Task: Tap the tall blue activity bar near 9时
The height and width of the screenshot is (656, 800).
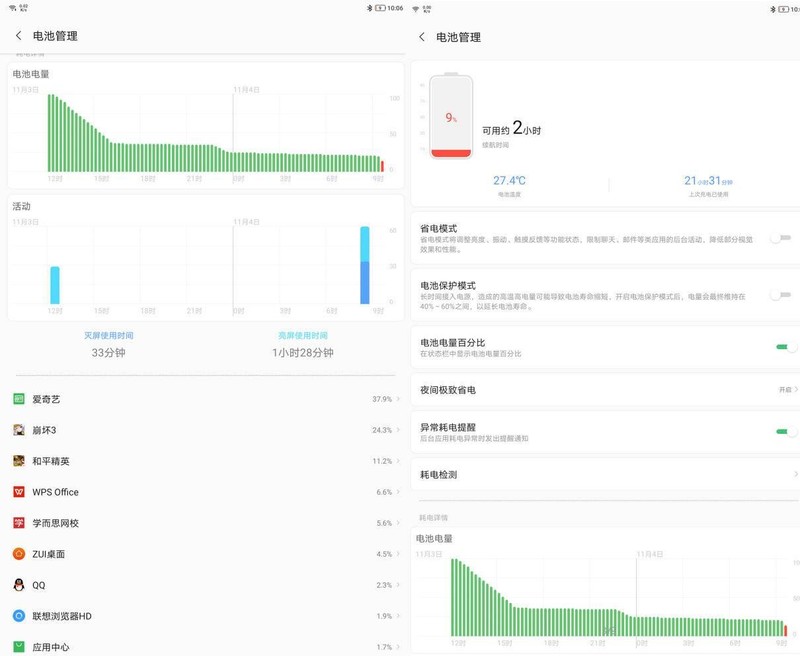Action: tap(365, 265)
